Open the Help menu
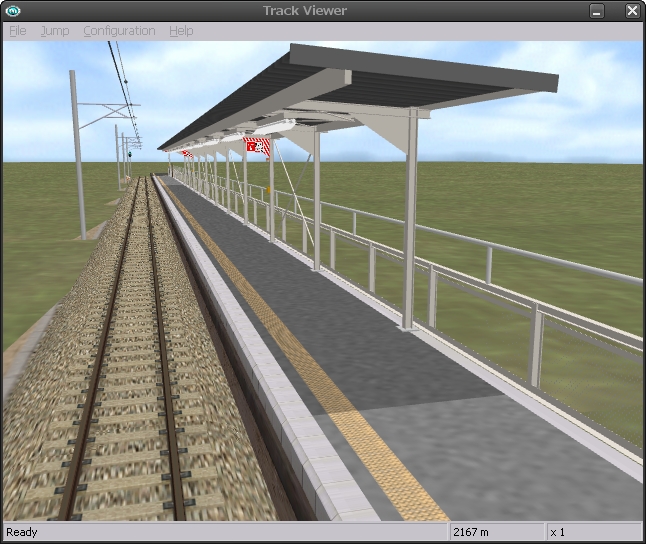The image size is (646, 544). tap(181, 31)
